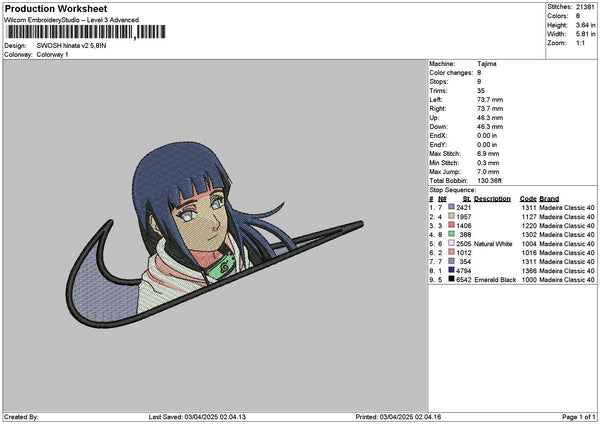The height and width of the screenshot is (424, 600).
Task: Select the Max Jump value '7.0 mm'
Action: coord(488,172)
